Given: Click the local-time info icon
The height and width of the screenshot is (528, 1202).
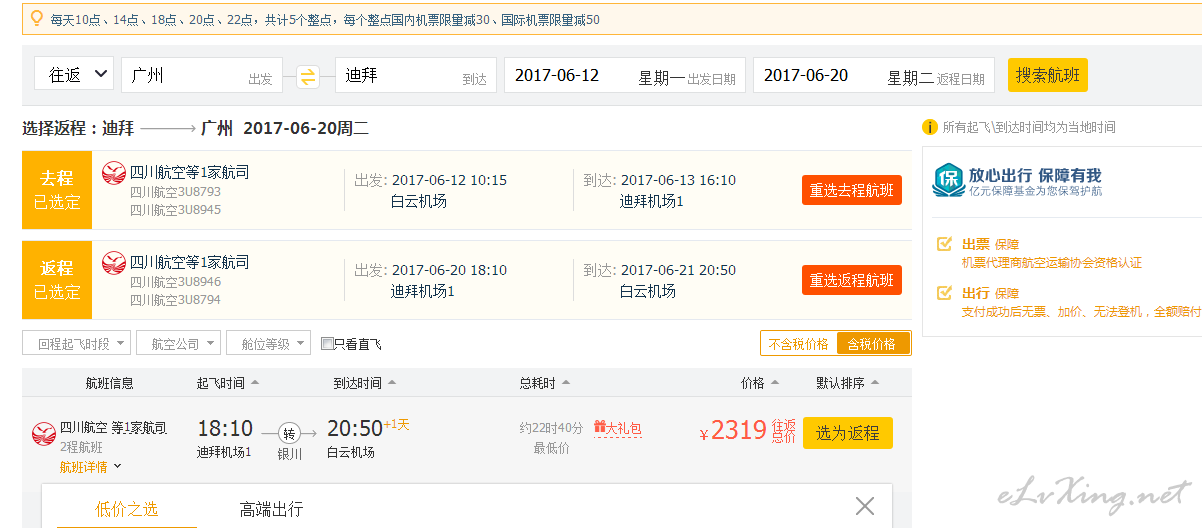Looking at the screenshot, I should tap(930, 127).
